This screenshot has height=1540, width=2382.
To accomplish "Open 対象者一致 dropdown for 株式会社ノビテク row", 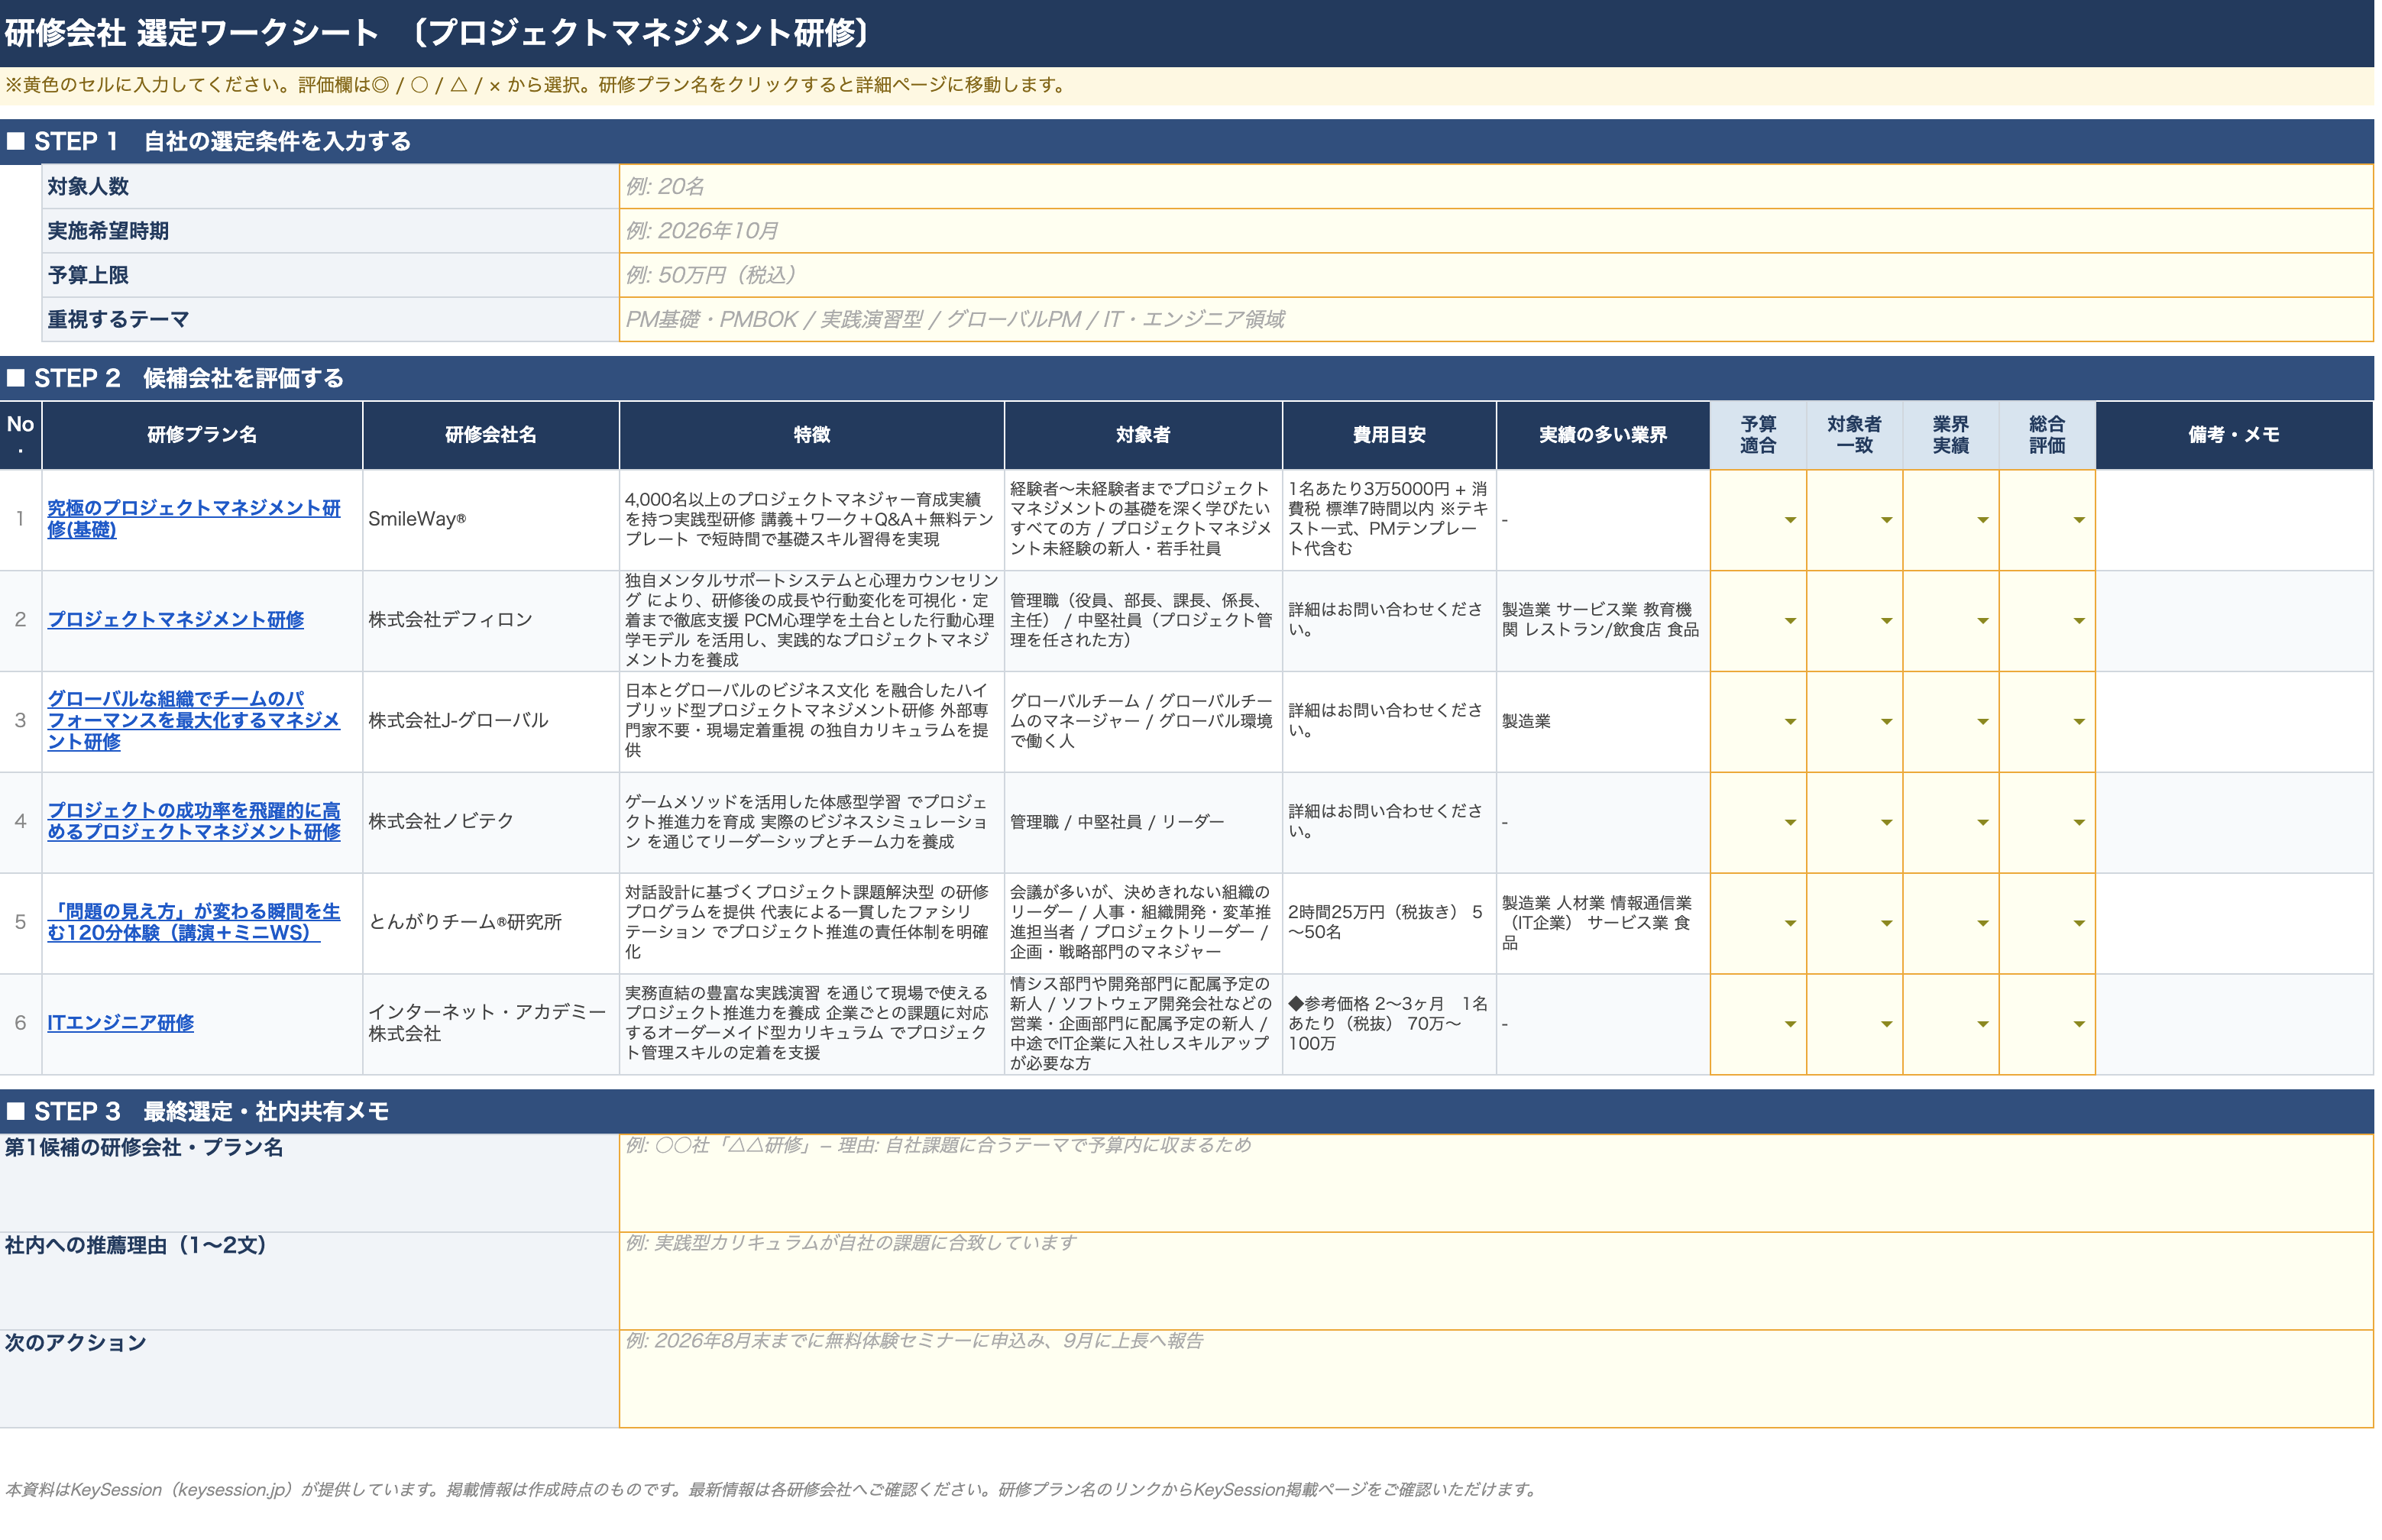I will [x=1886, y=823].
